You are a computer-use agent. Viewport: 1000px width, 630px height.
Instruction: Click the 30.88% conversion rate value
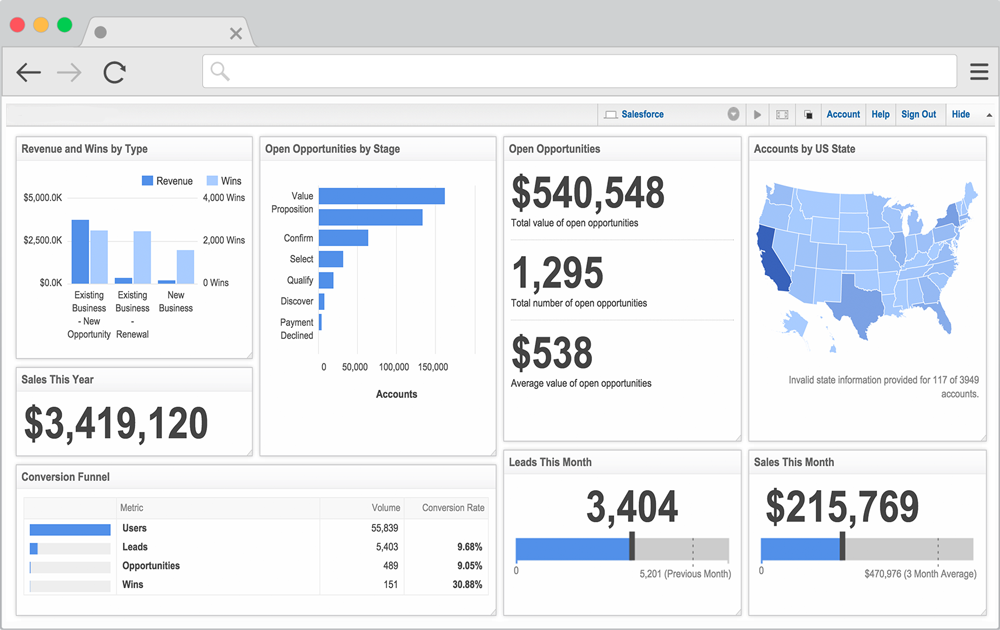pyautogui.click(x=467, y=584)
